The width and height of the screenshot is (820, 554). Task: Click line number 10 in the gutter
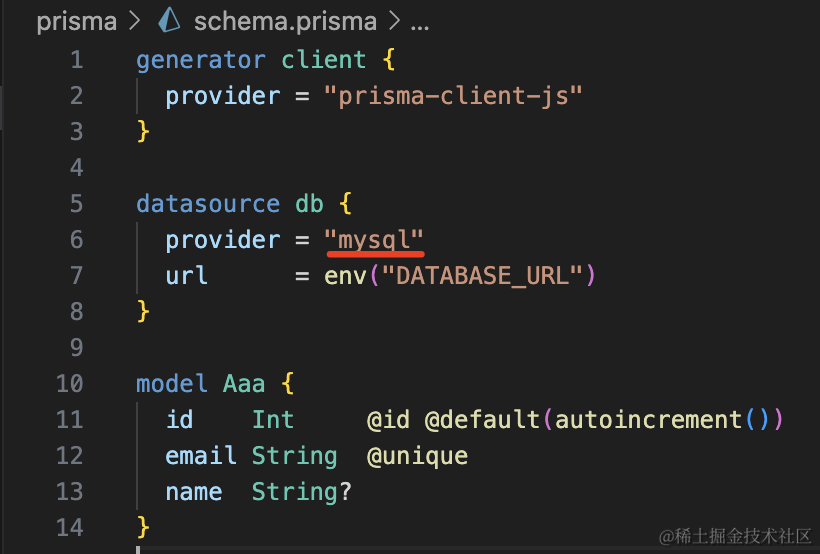(70, 384)
